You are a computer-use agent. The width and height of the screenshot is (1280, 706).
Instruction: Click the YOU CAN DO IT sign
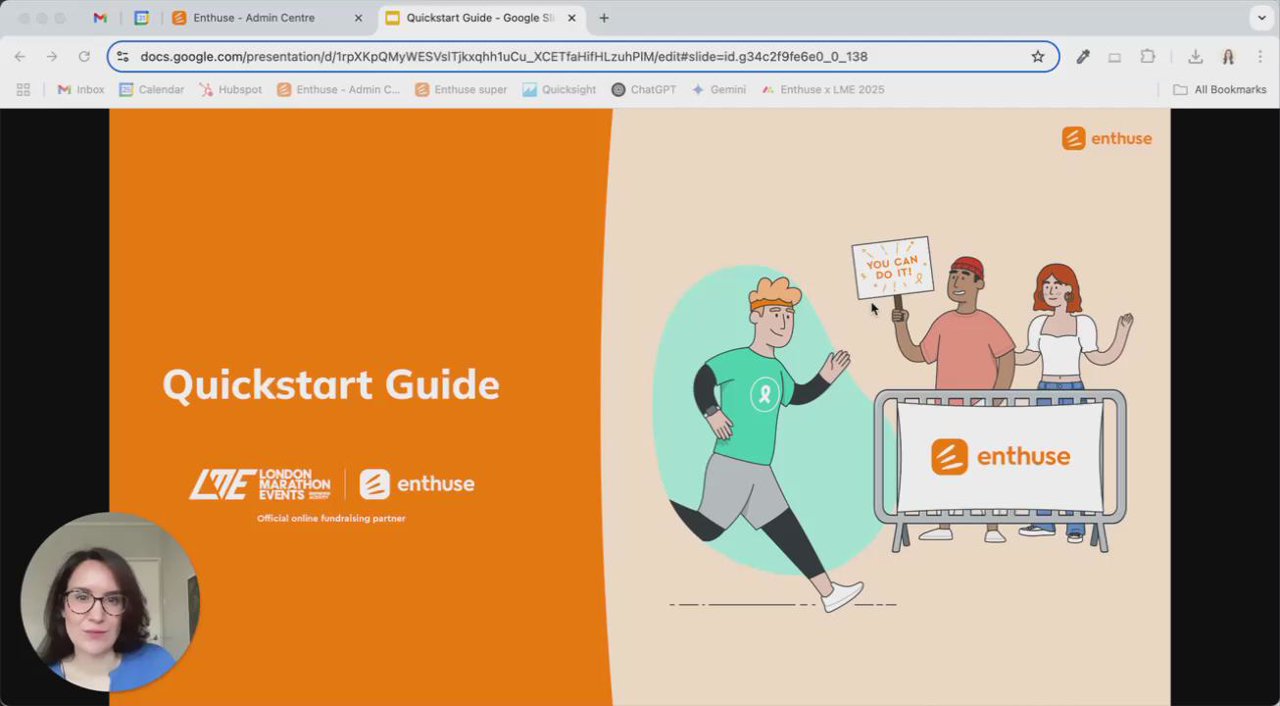tap(892, 267)
